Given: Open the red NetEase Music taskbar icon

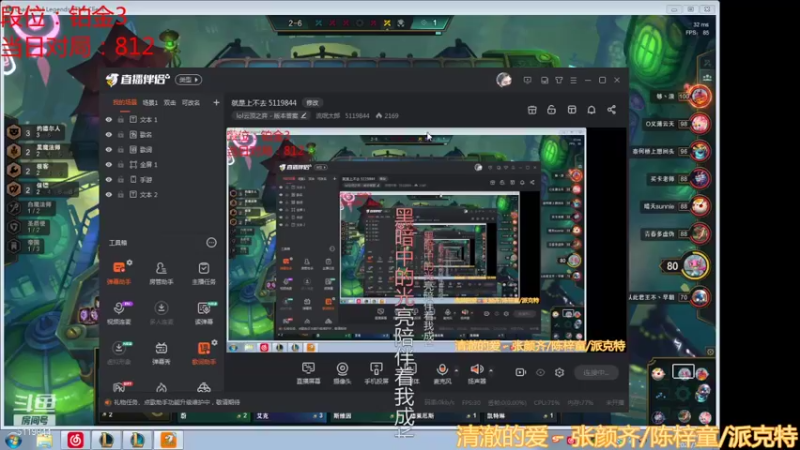Looking at the screenshot, I should click(x=75, y=440).
